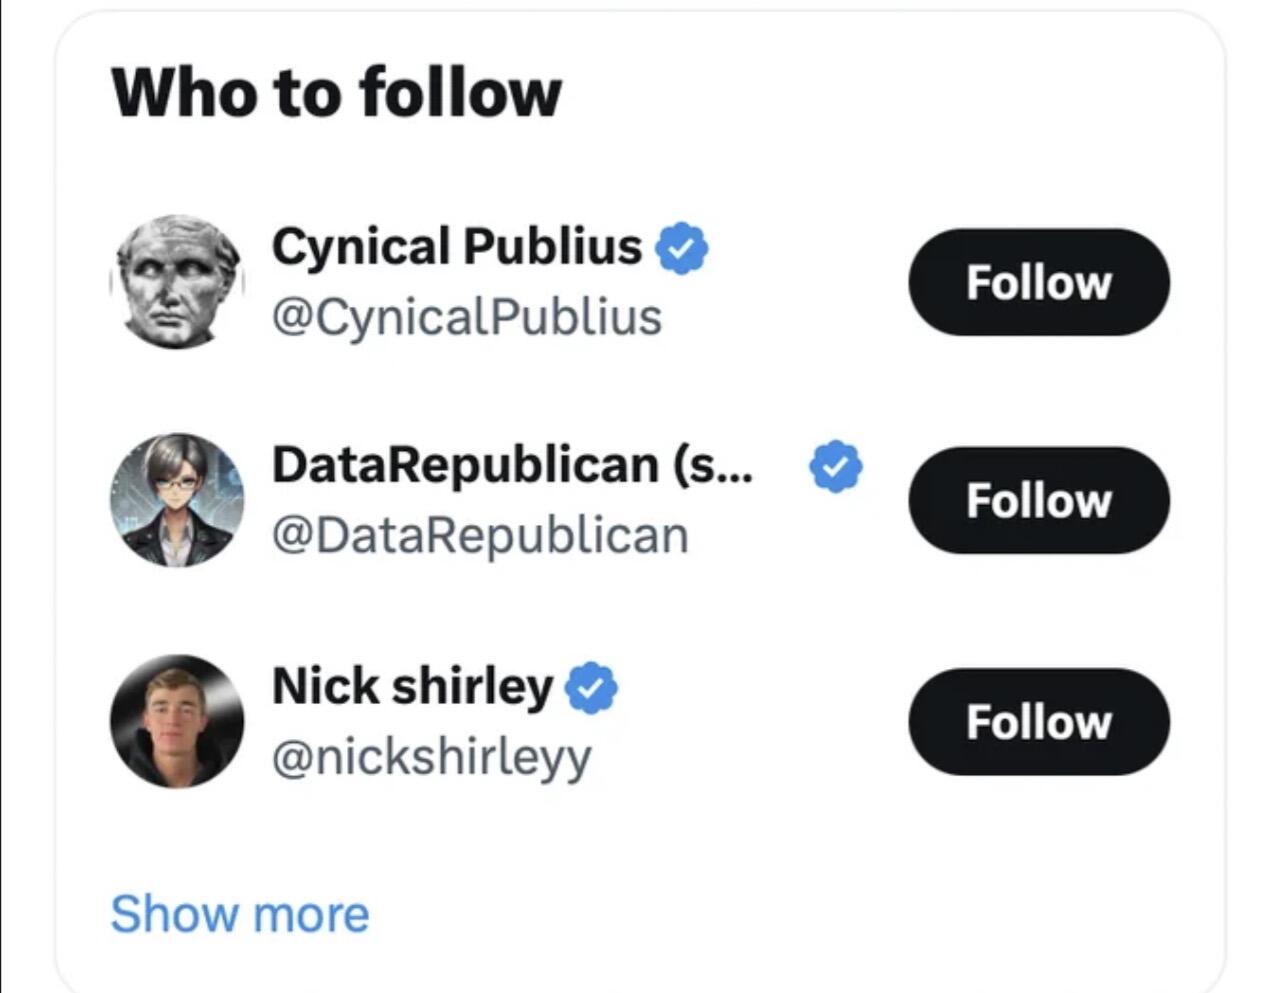Follow the Cynical Publius account
The image size is (1266, 993).
(1039, 282)
